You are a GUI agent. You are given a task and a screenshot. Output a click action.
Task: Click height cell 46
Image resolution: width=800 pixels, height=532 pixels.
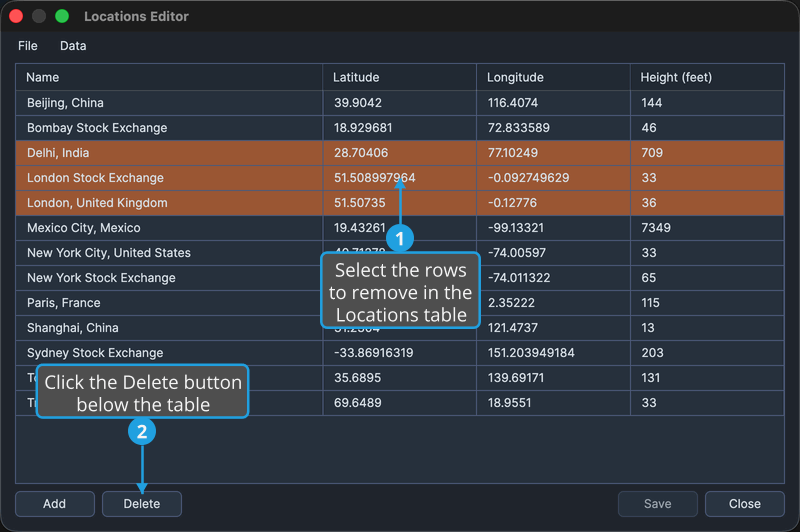[707, 128]
